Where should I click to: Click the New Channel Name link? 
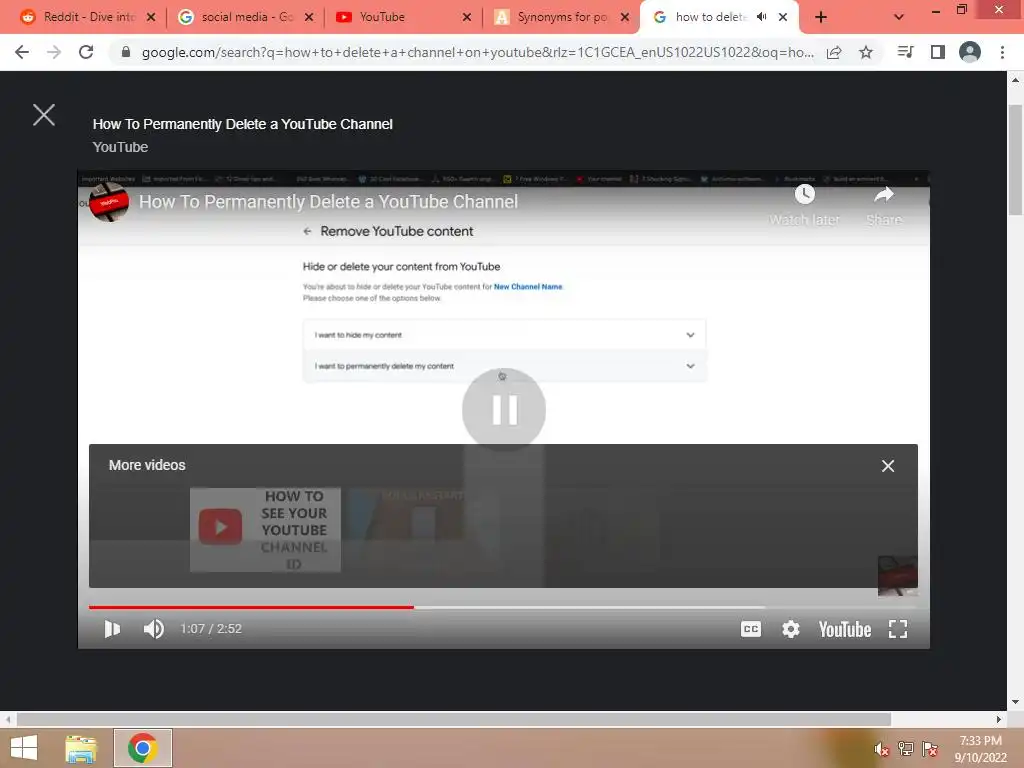[x=528, y=287]
